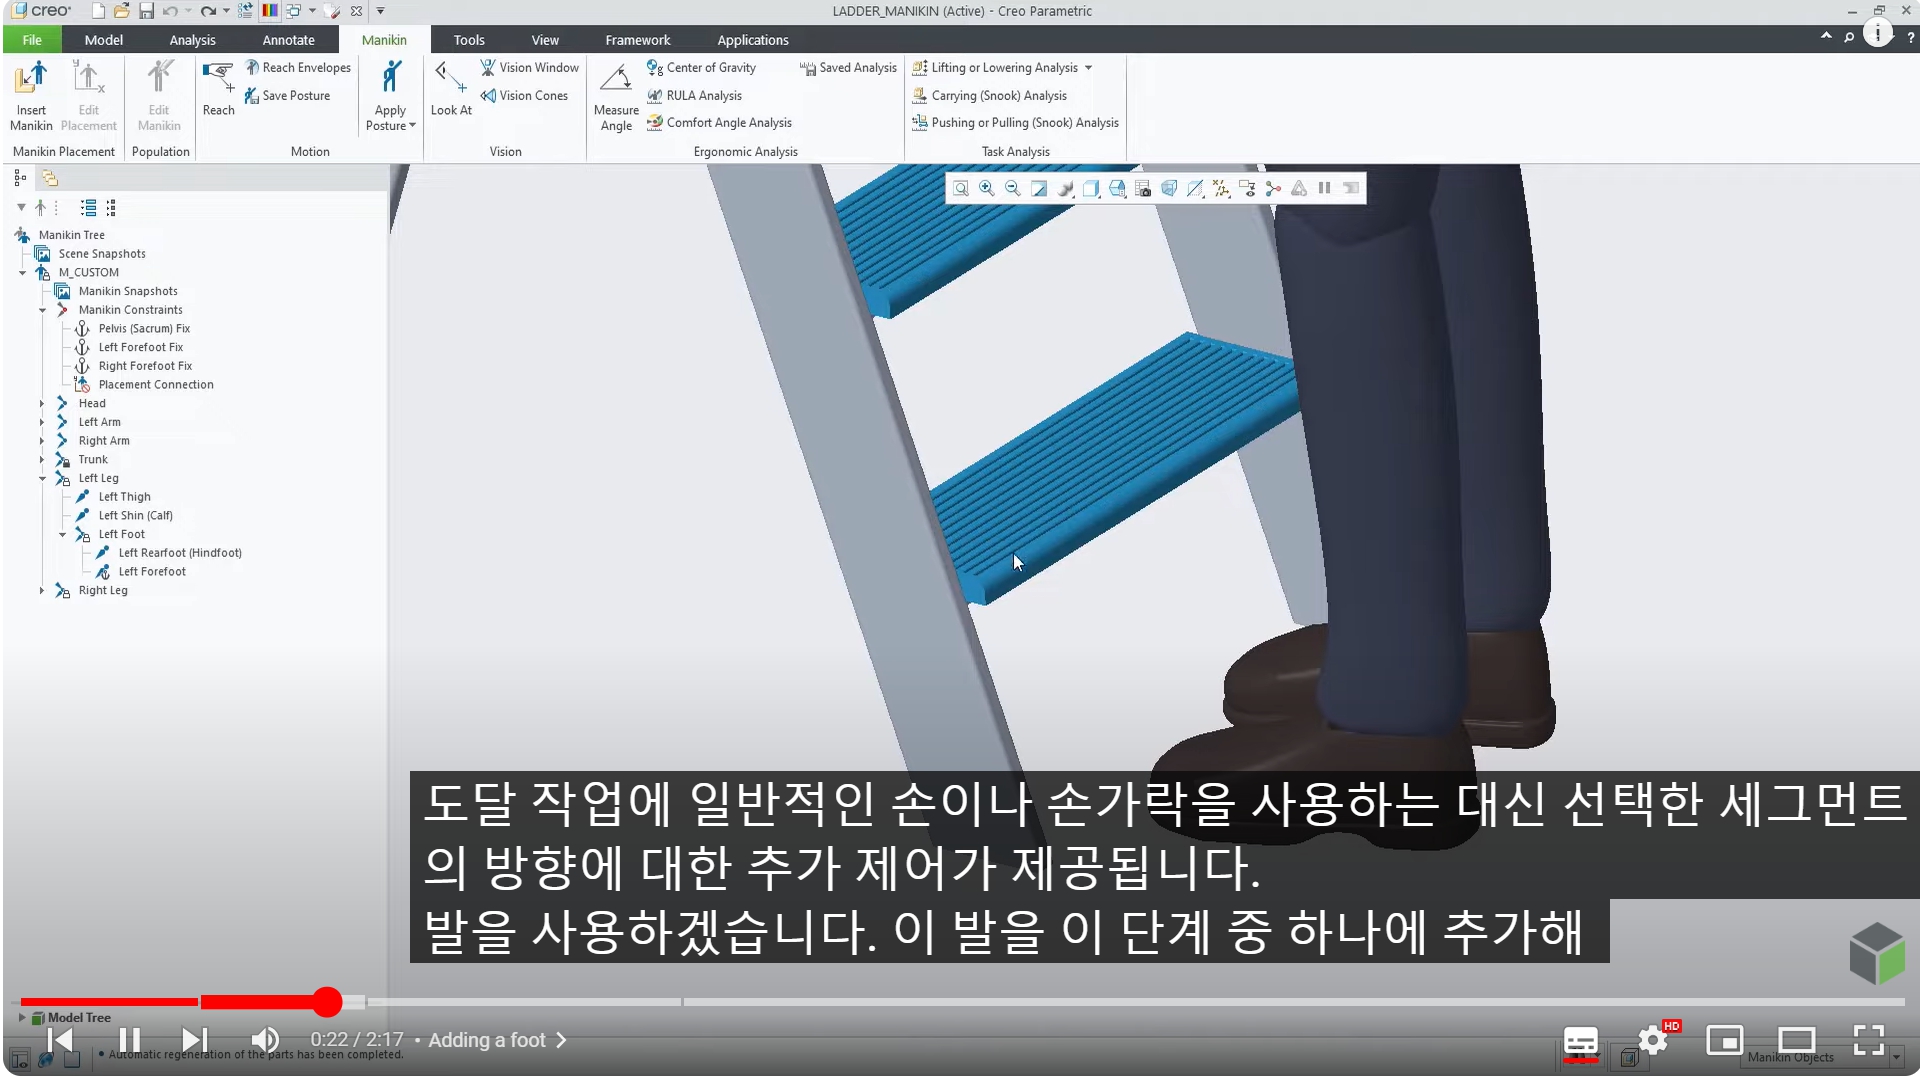Click Save Posture
The image size is (1920, 1076).
click(288, 95)
